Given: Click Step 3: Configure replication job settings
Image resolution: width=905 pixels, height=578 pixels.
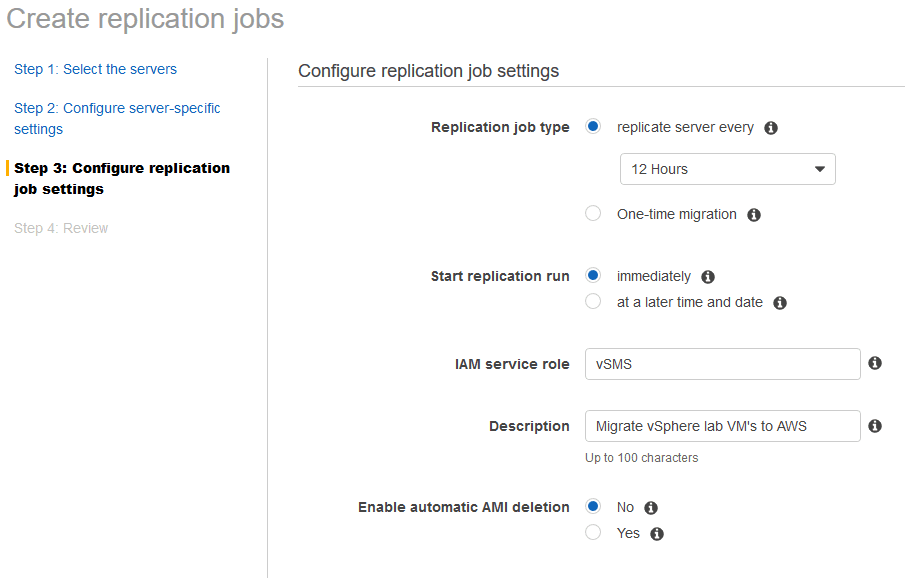Looking at the screenshot, I should click(122, 178).
